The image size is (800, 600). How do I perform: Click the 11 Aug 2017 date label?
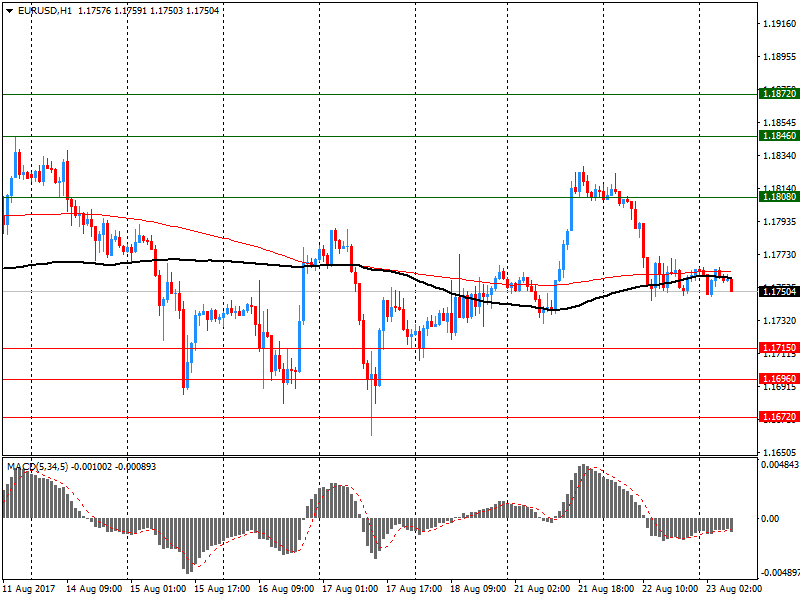pos(29,589)
